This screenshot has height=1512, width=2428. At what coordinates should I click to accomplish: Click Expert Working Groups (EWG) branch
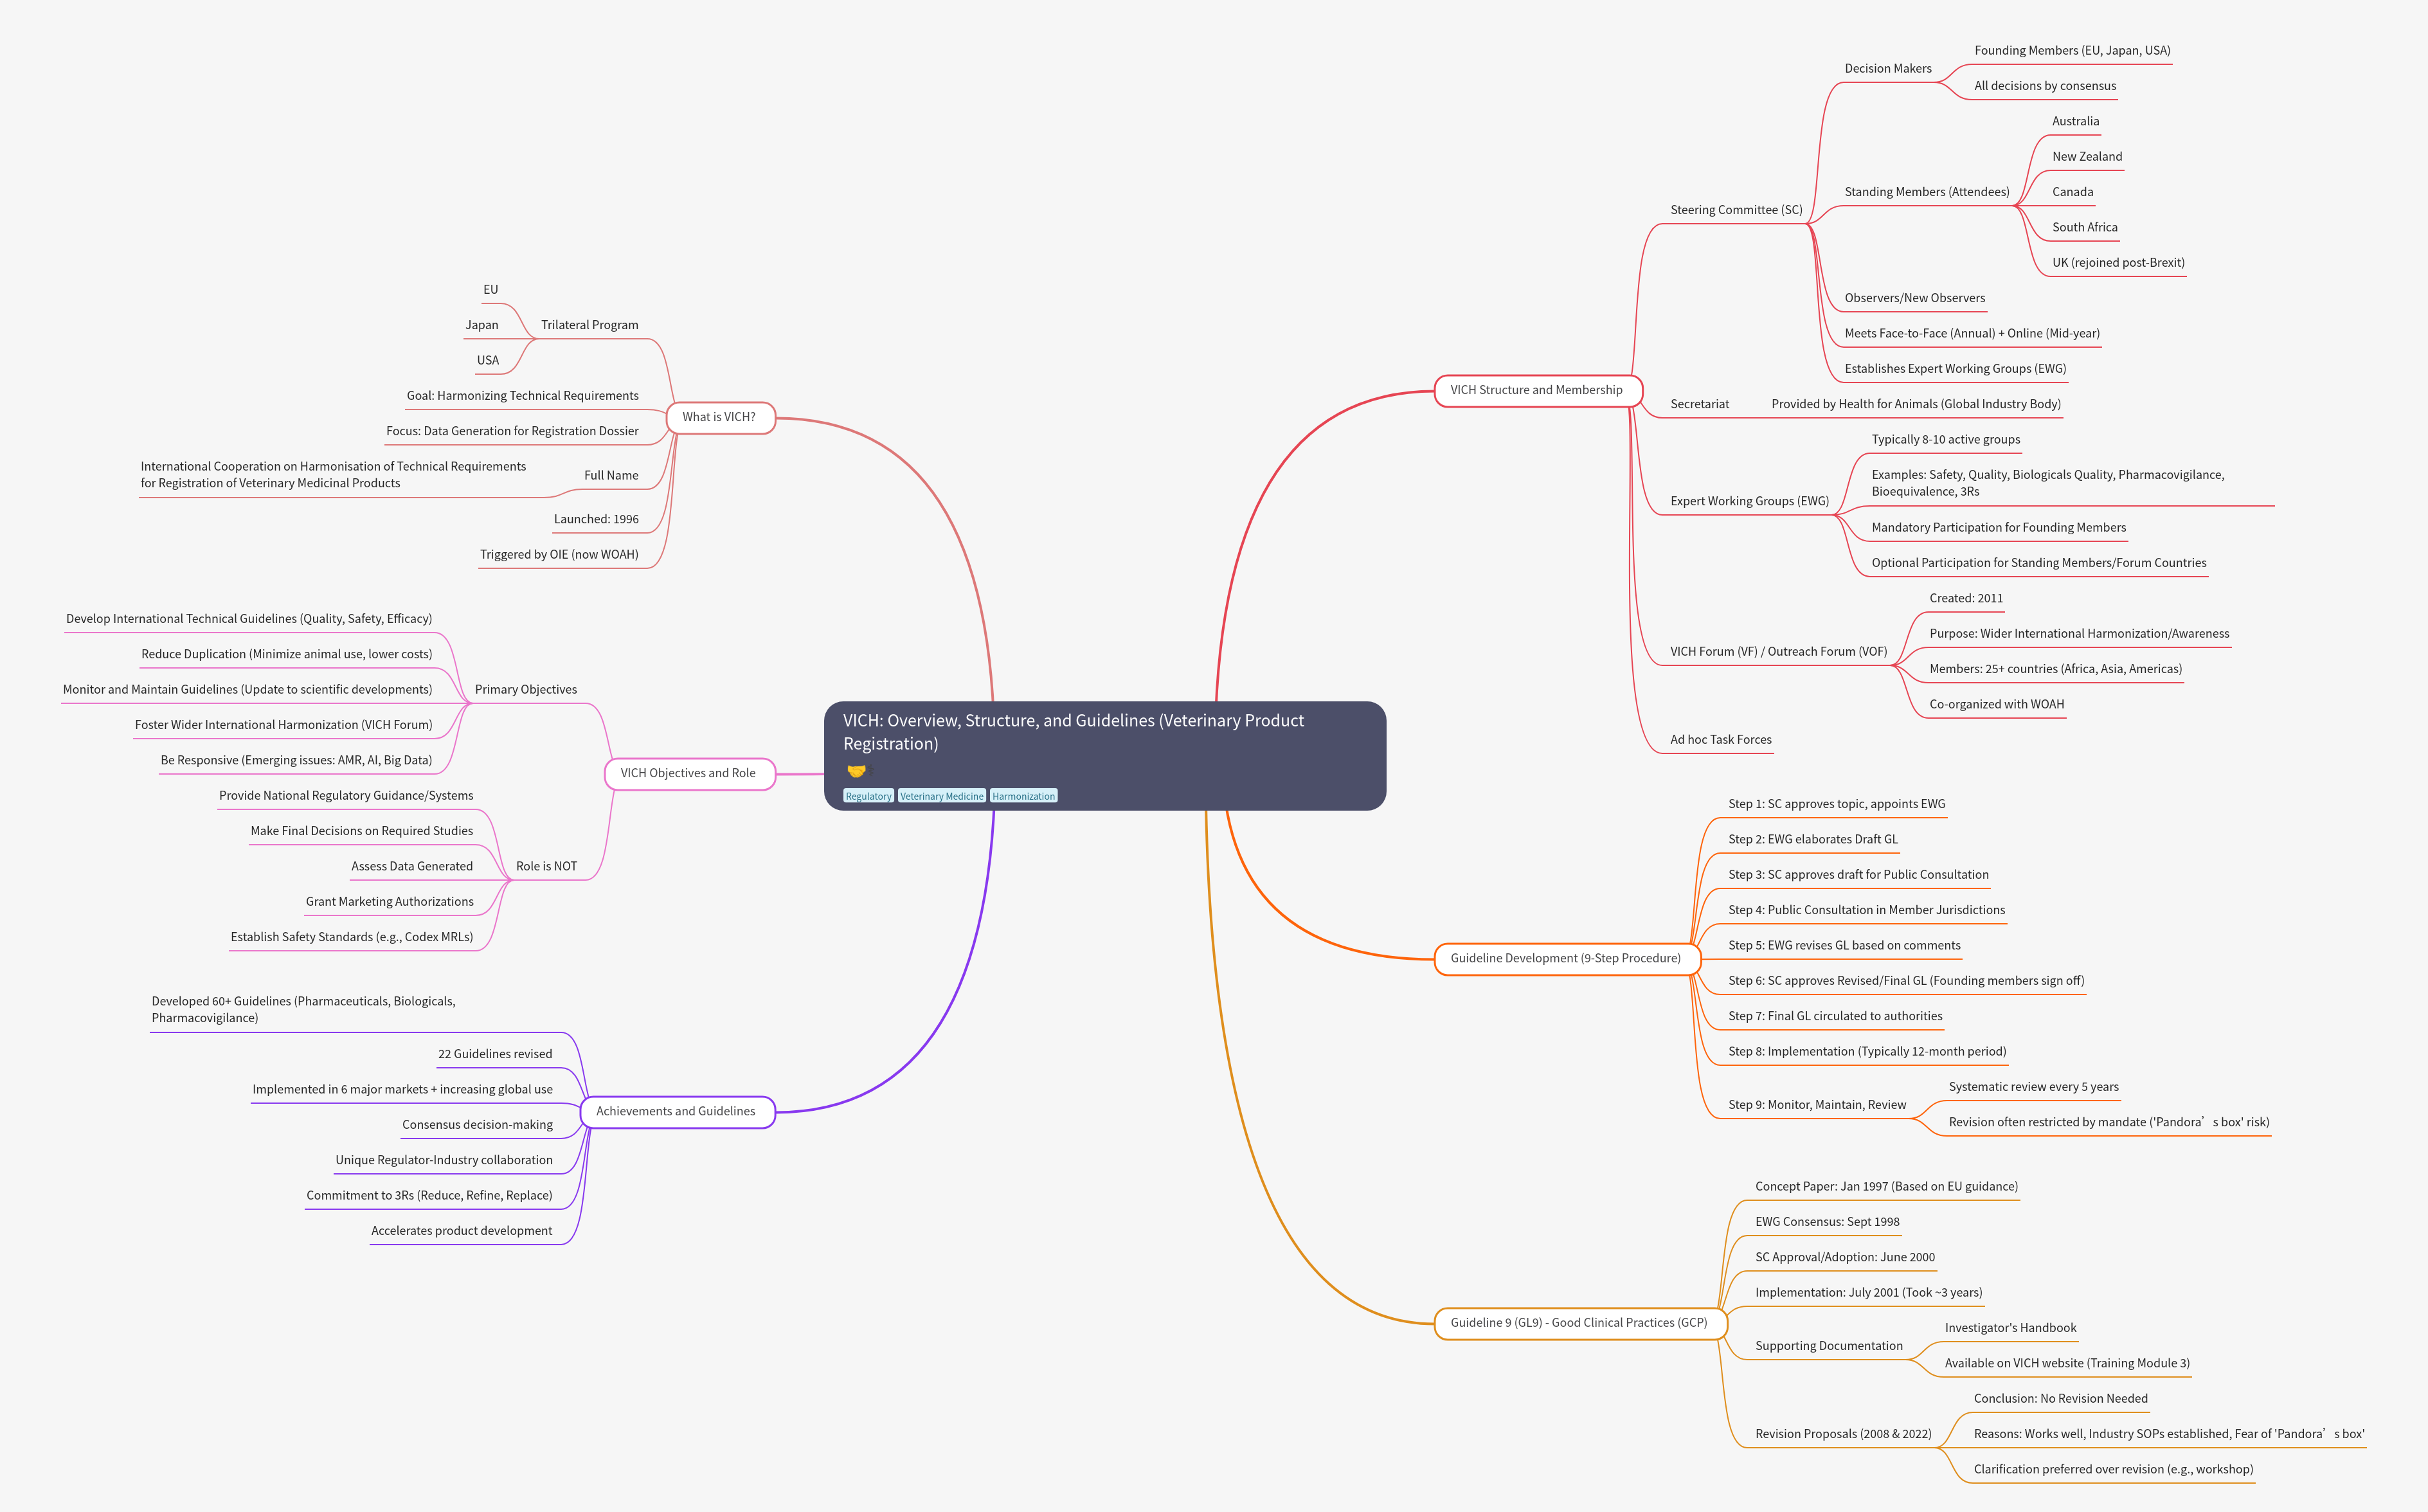1749,501
